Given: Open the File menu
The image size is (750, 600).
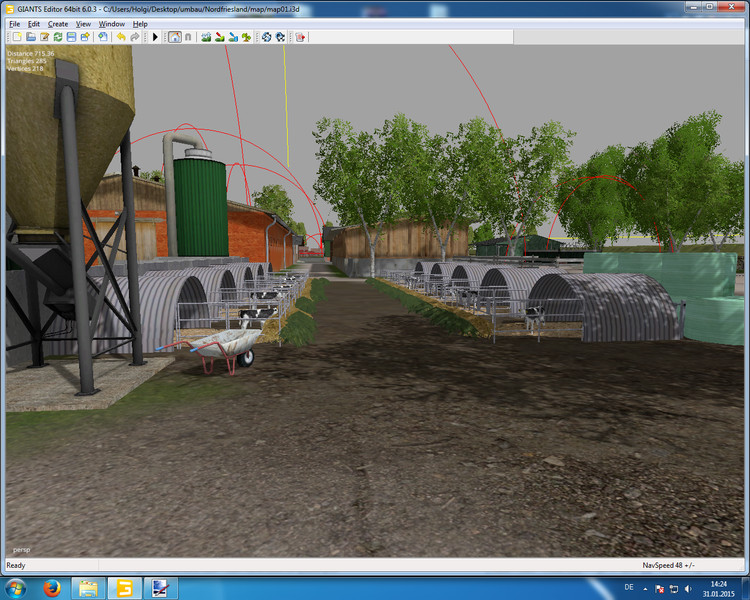Looking at the screenshot, I should (14, 23).
